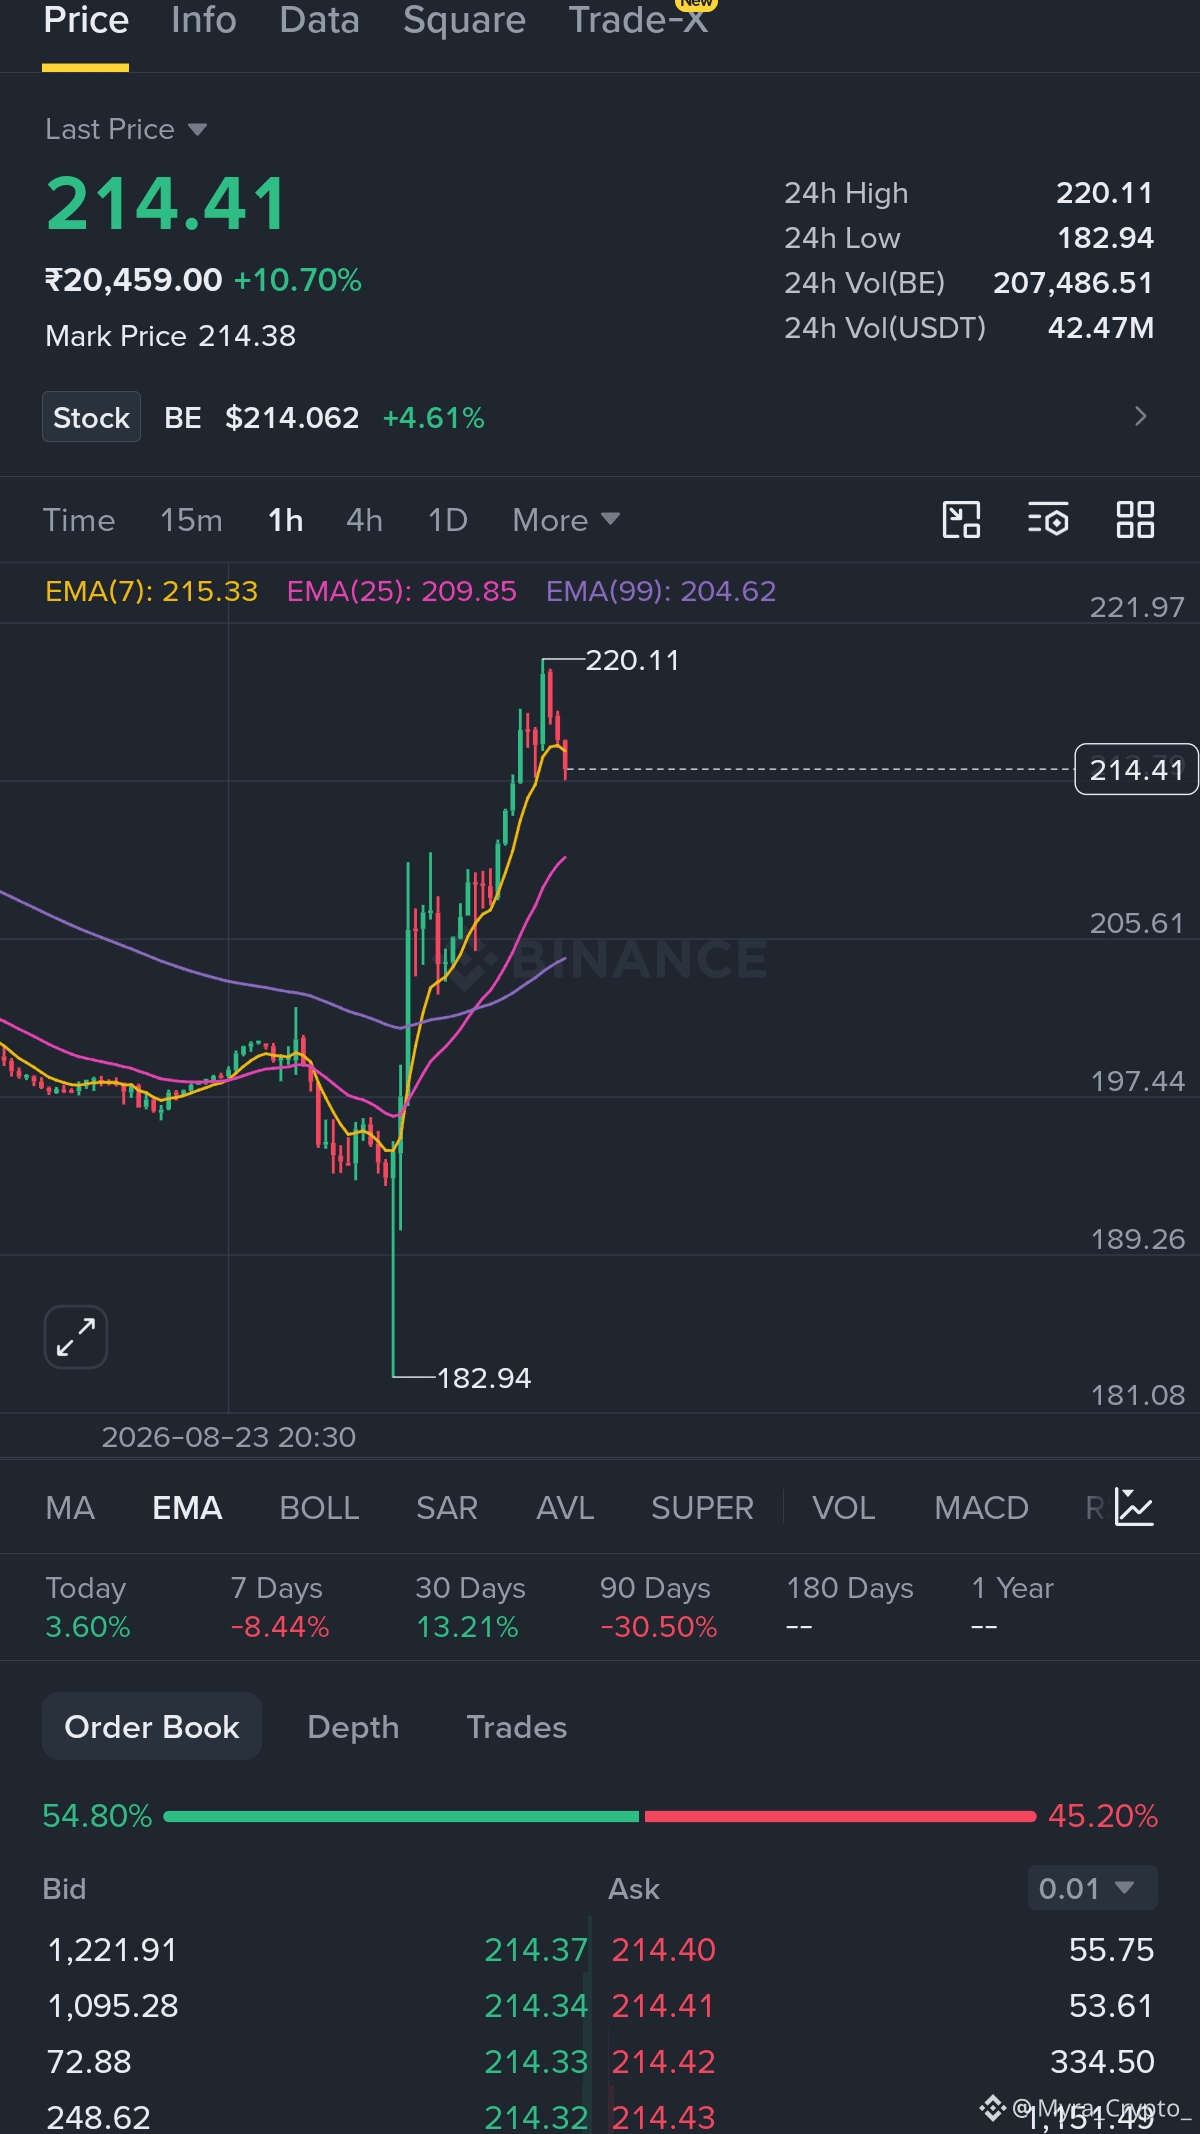Select ask price 214.42
Screen dimensions: 1200x2134
664,2061
